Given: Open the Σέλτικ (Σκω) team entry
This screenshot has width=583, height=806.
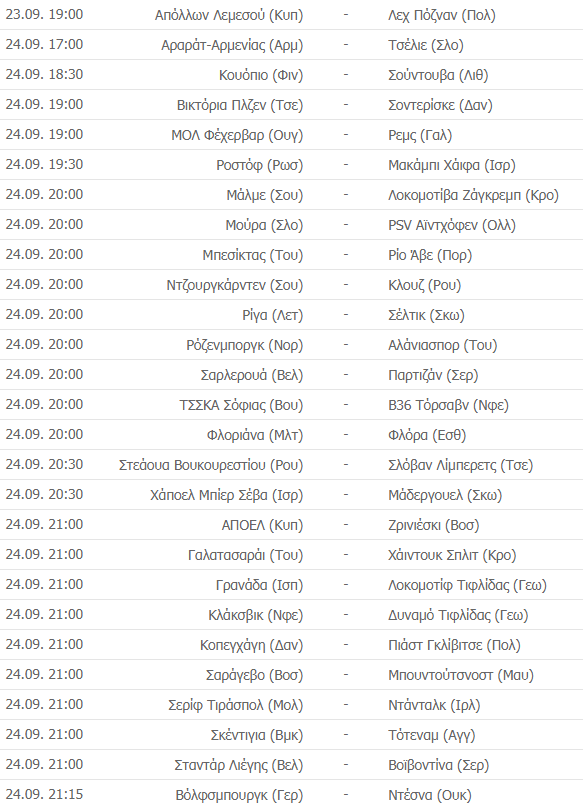Looking at the screenshot, I should 426,315.
